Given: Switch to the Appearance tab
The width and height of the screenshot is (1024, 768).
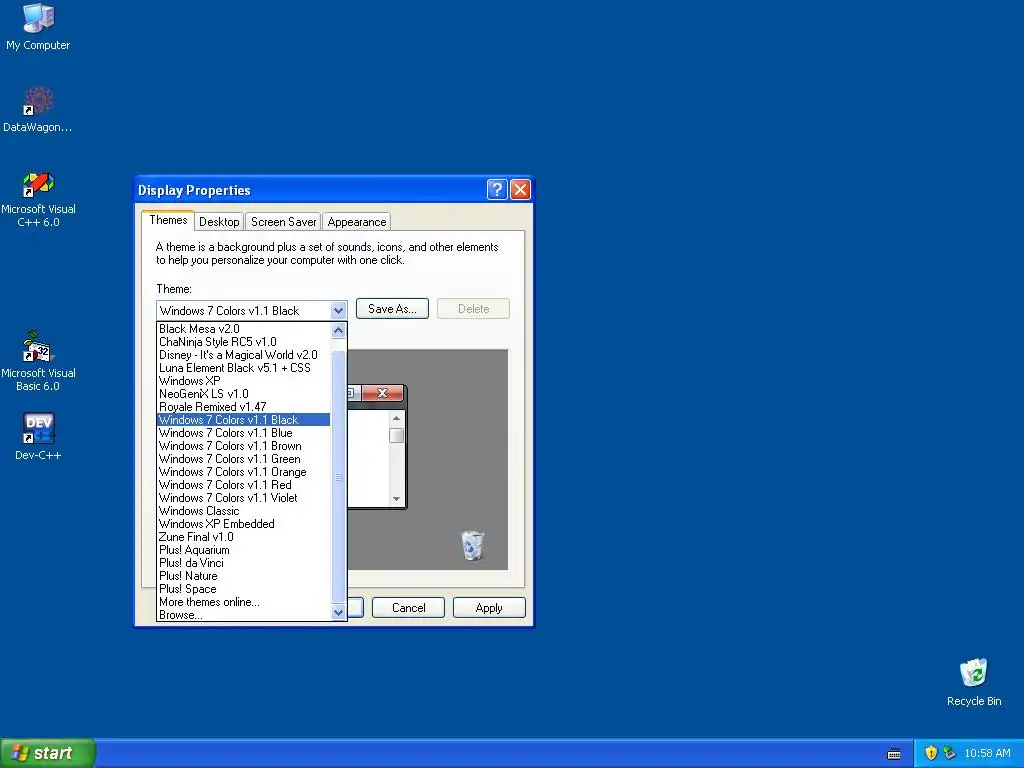Looking at the screenshot, I should coord(357,222).
